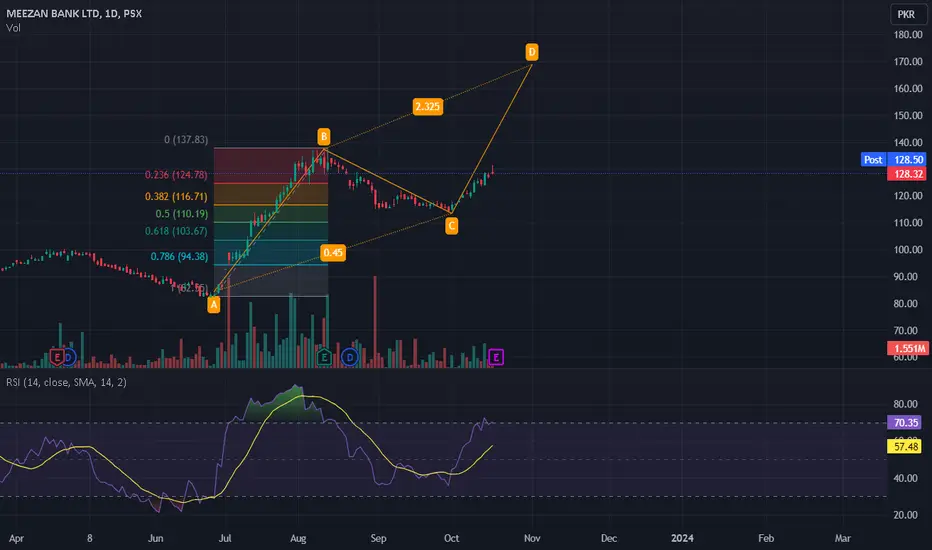Click the 20.00 label on RSI scale

tap(906, 515)
